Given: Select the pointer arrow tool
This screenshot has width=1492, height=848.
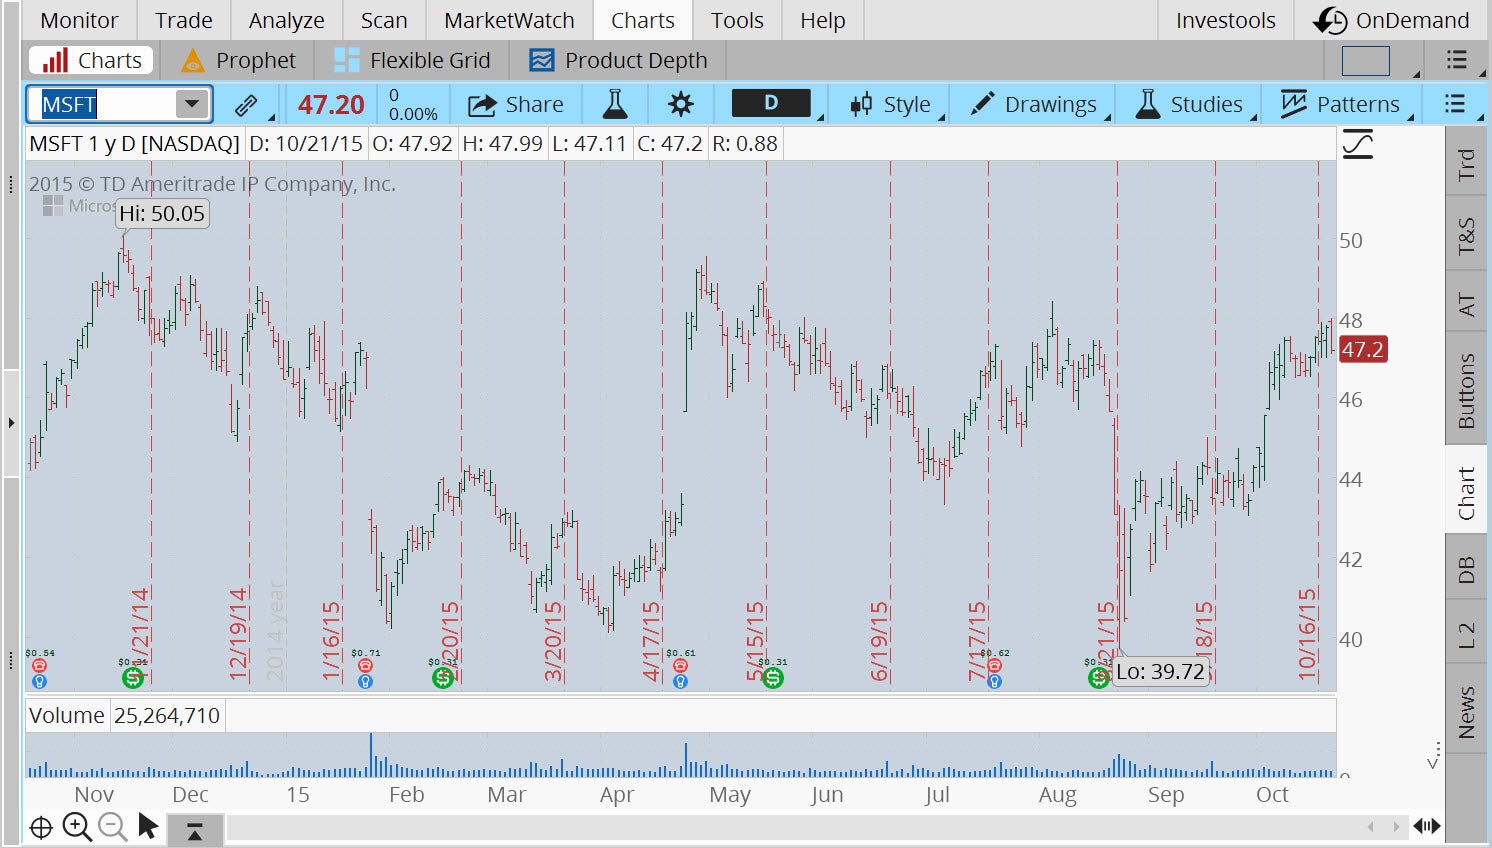Looking at the screenshot, I should click(148, 826).
